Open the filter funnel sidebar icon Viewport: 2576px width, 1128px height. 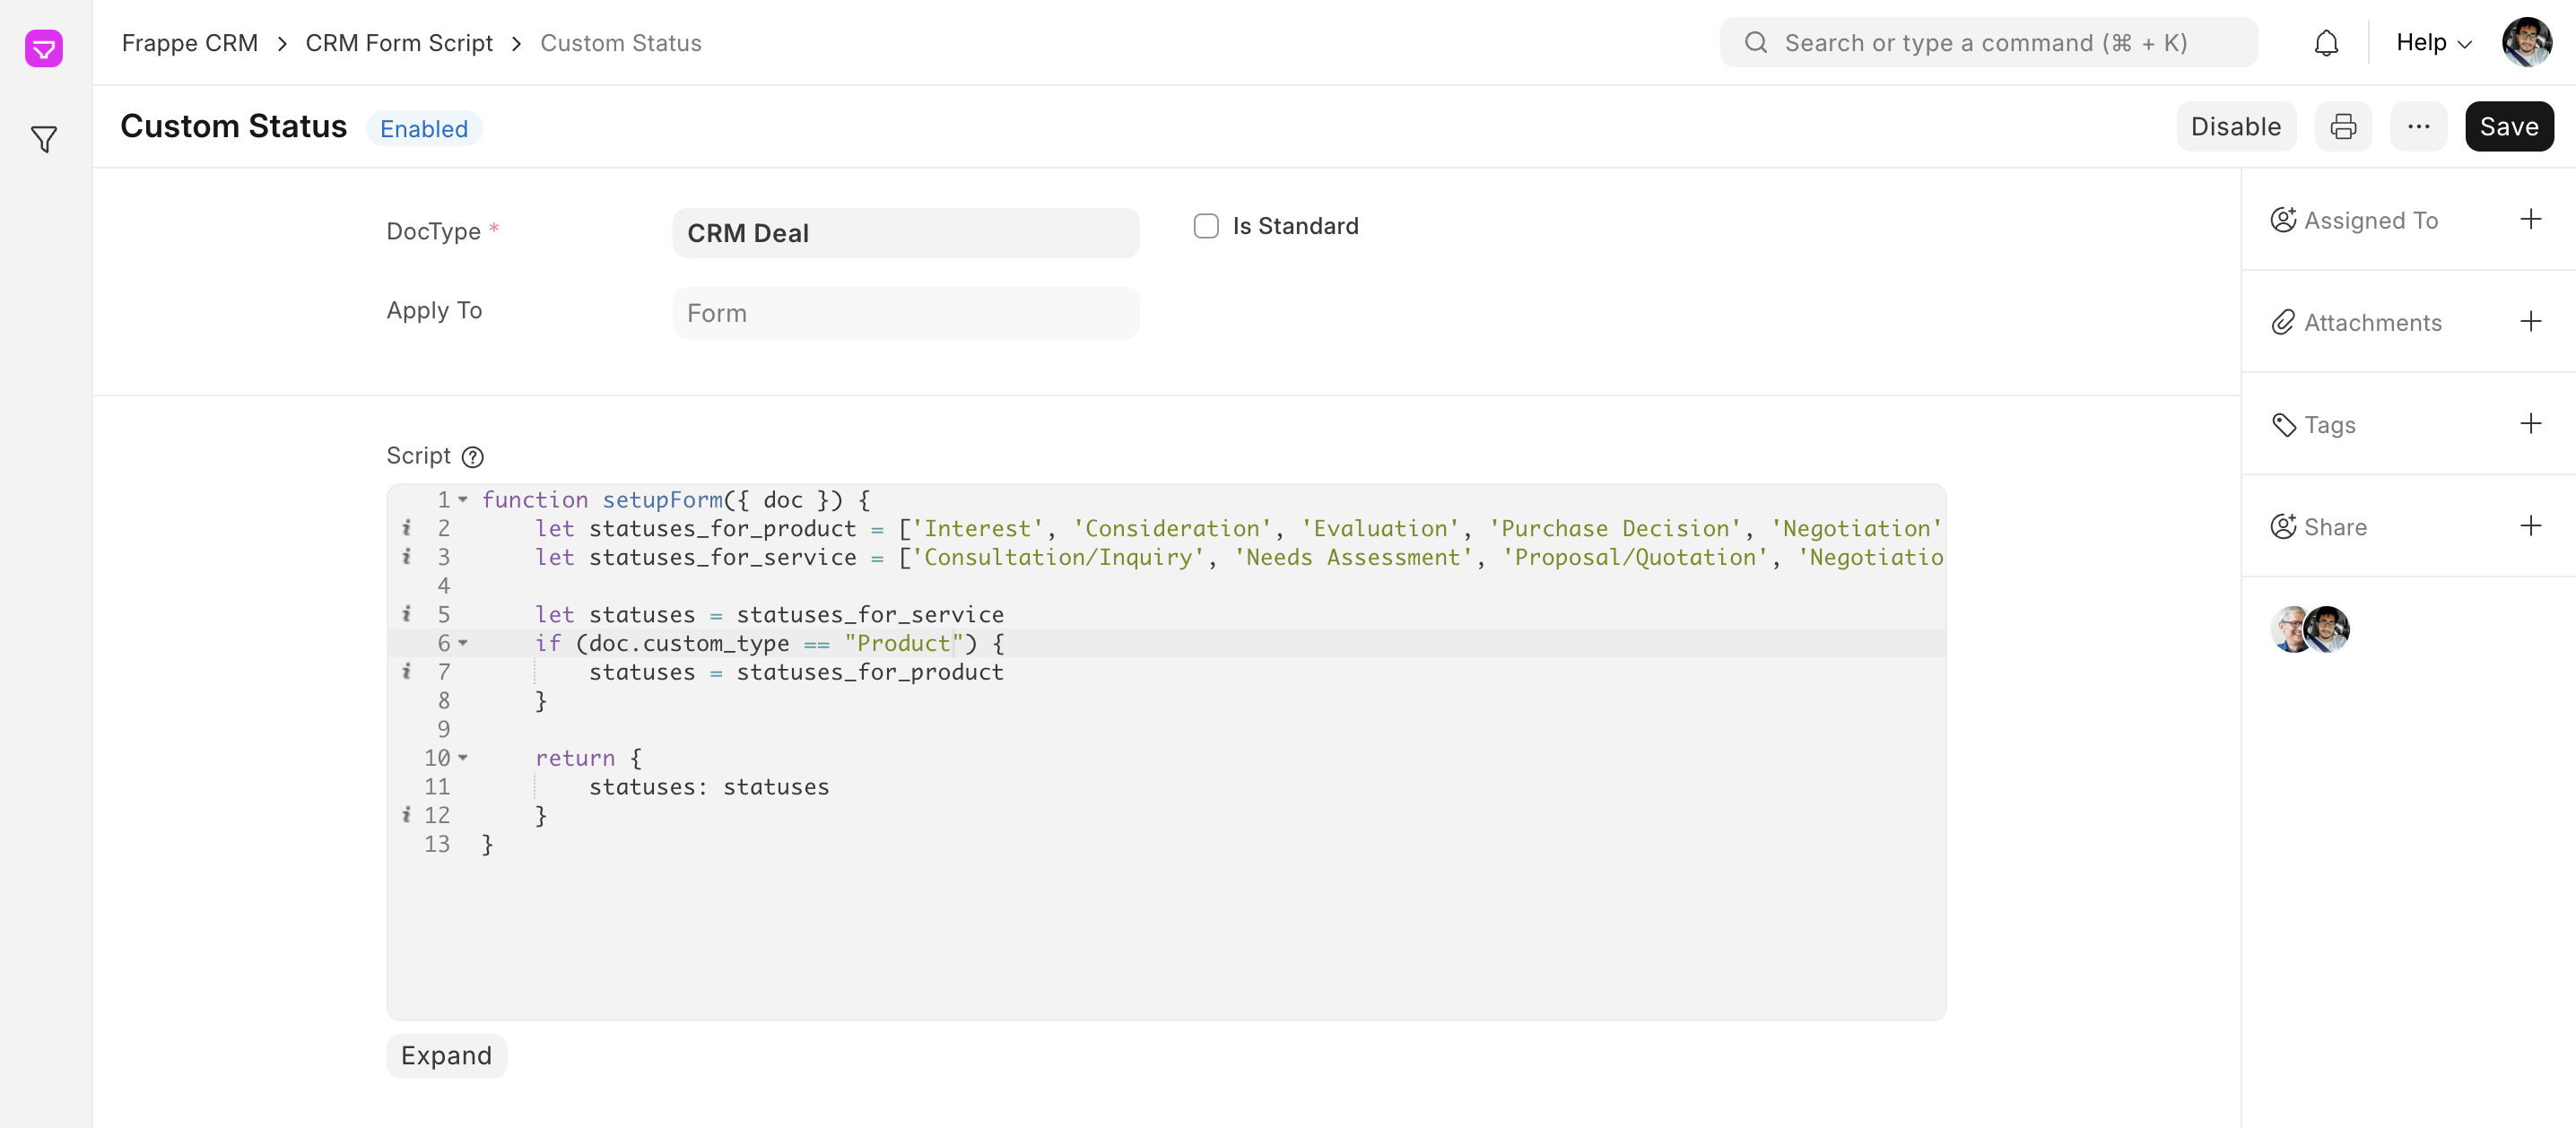point(44,139)
